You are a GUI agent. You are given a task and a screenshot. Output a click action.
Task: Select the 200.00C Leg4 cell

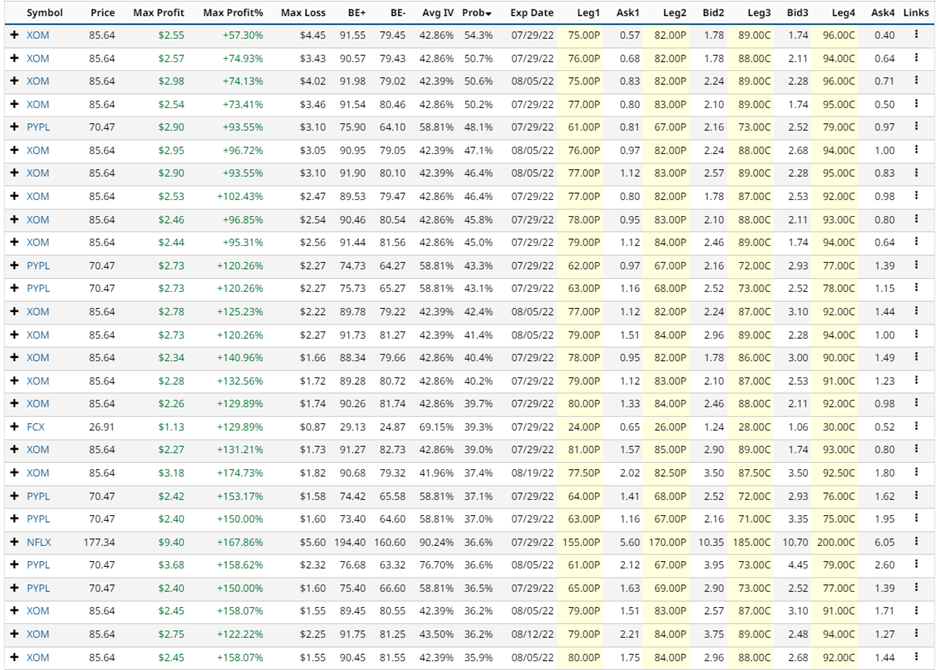836,542
